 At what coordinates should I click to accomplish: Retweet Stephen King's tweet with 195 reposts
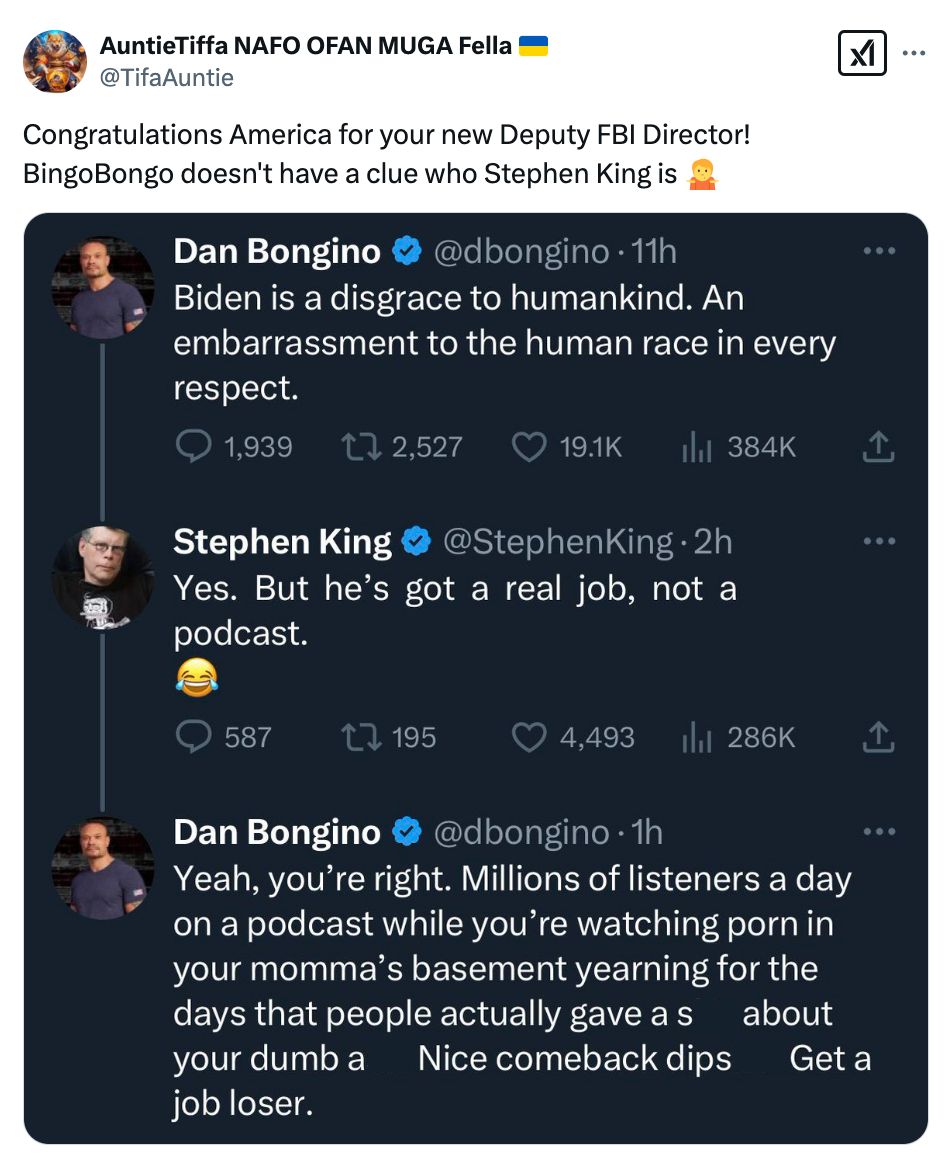pyautogui.click(x=361, y=738)
